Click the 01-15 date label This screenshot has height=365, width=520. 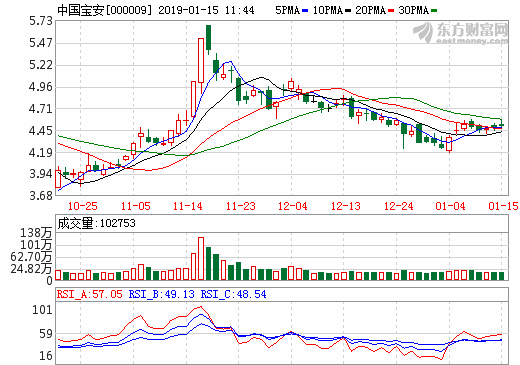[503, 206]
